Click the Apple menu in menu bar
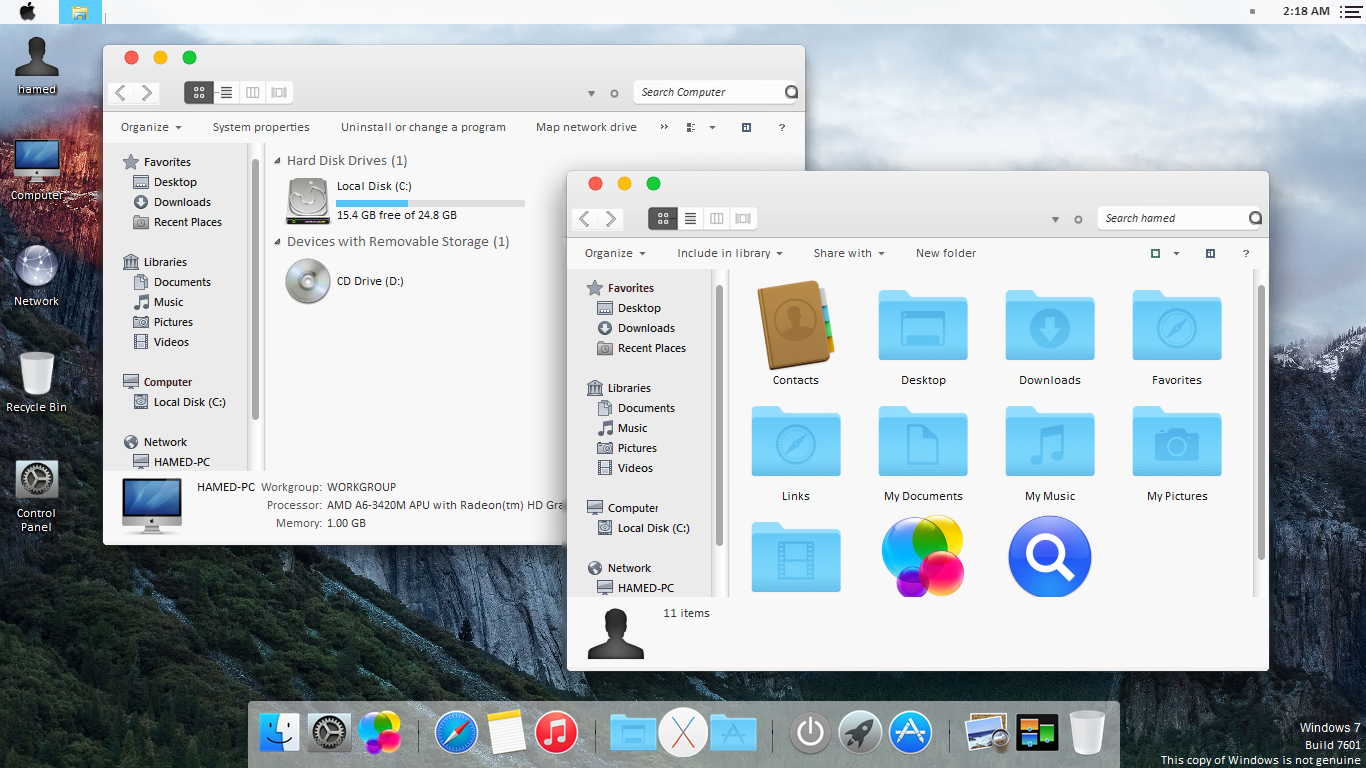 [27, 11]
